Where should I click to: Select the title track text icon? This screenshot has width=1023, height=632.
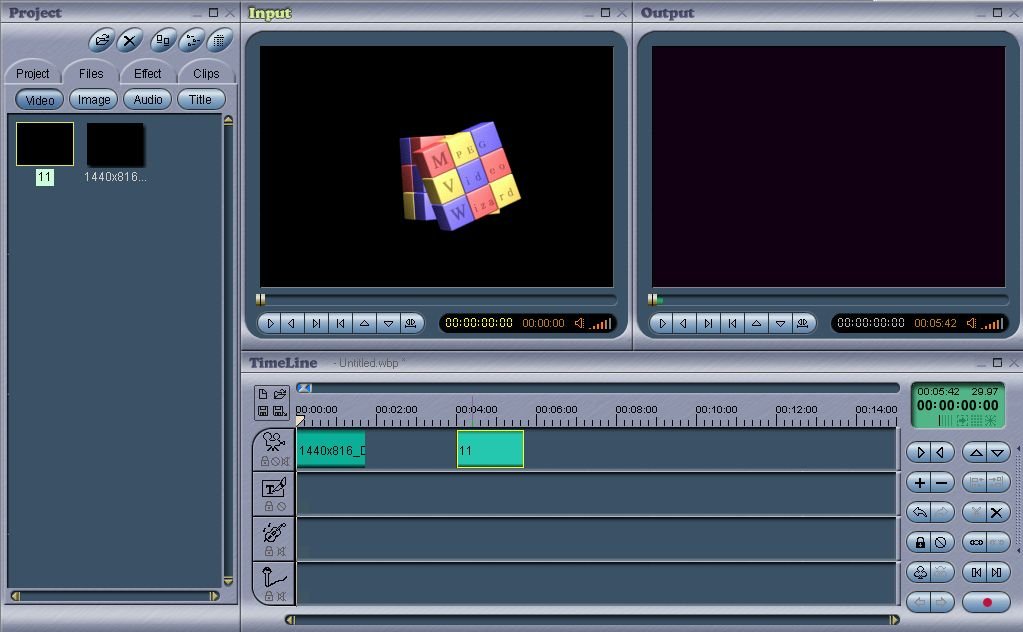click(274, 488)
